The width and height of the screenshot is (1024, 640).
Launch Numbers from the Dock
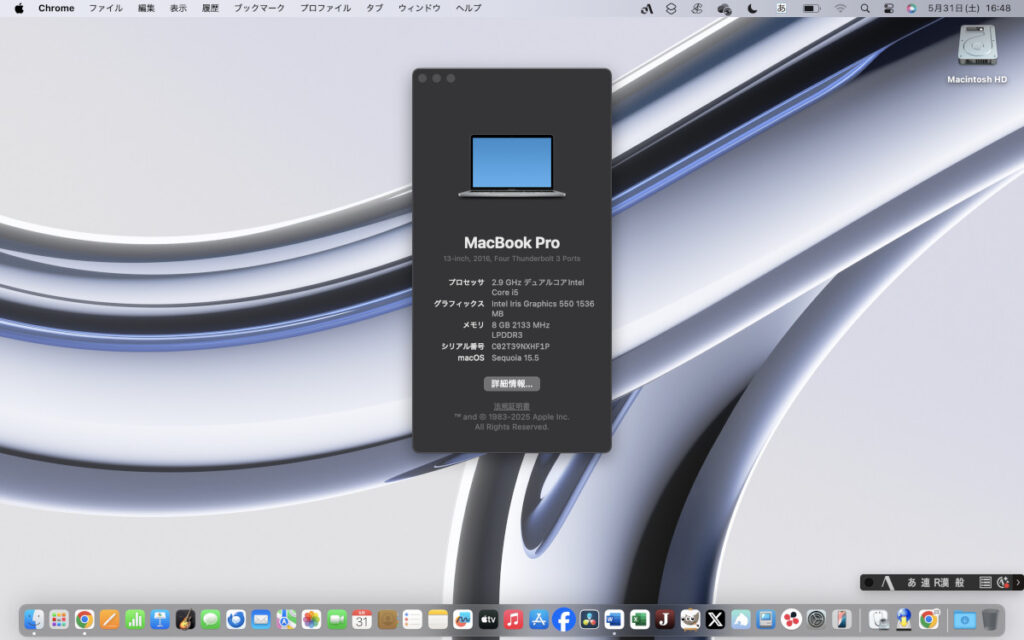pos(135,619)
